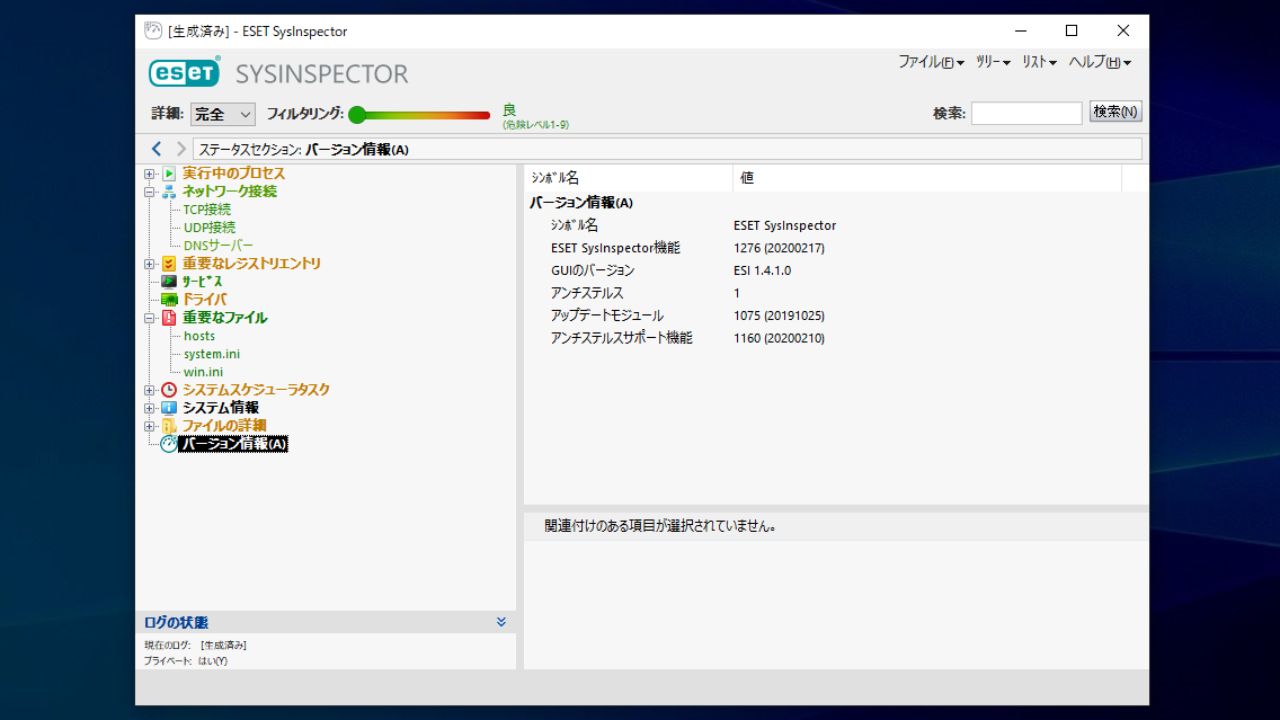Select the hosts tree item

[199, 336]
